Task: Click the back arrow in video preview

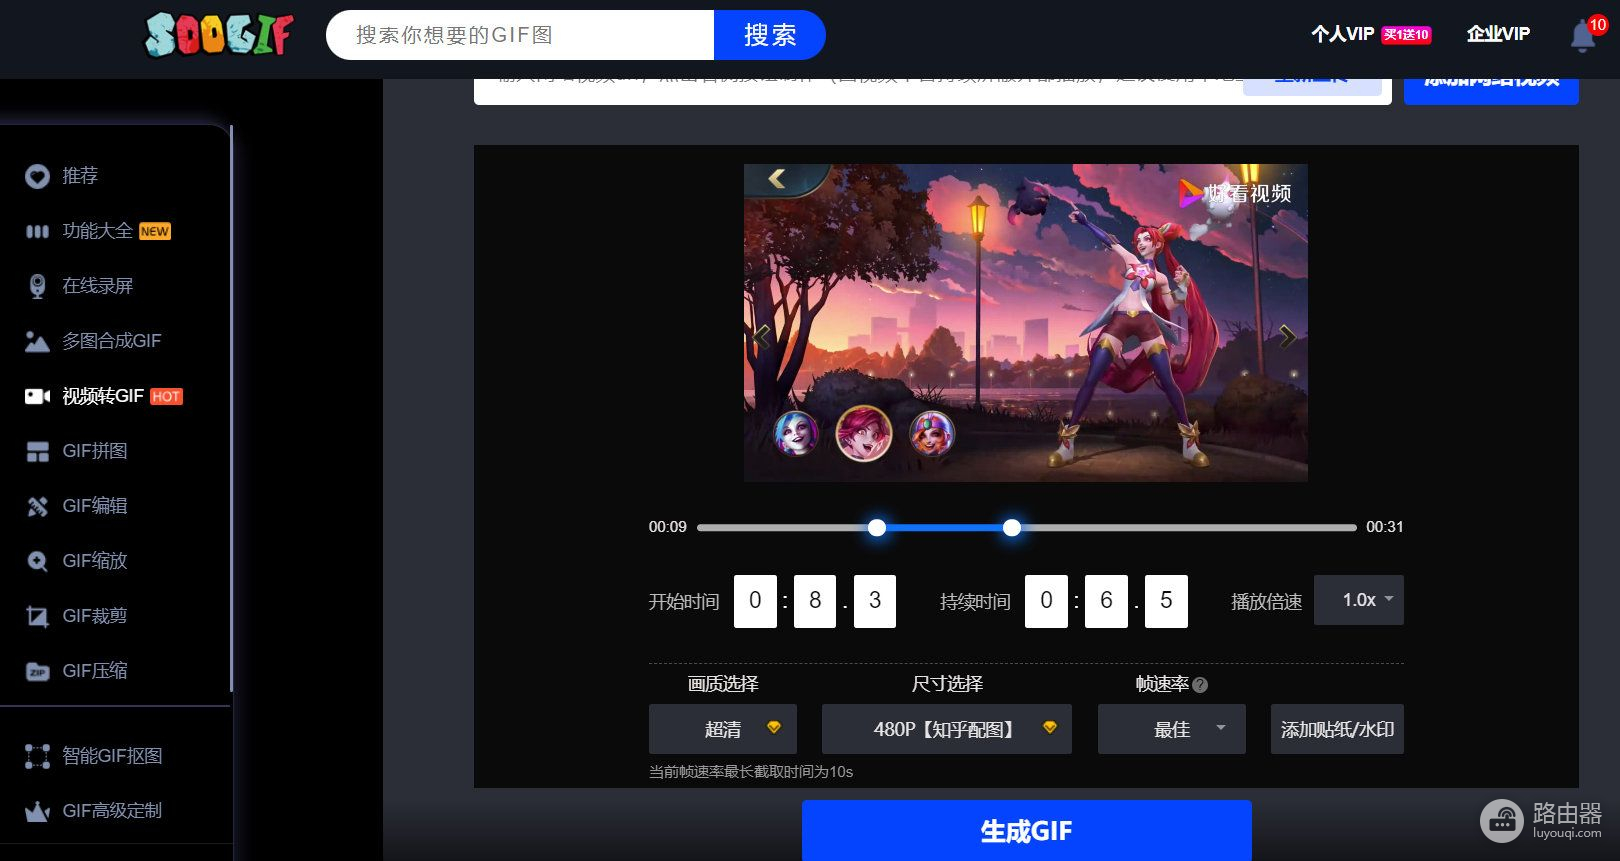Action: click(x=777, y=178)
